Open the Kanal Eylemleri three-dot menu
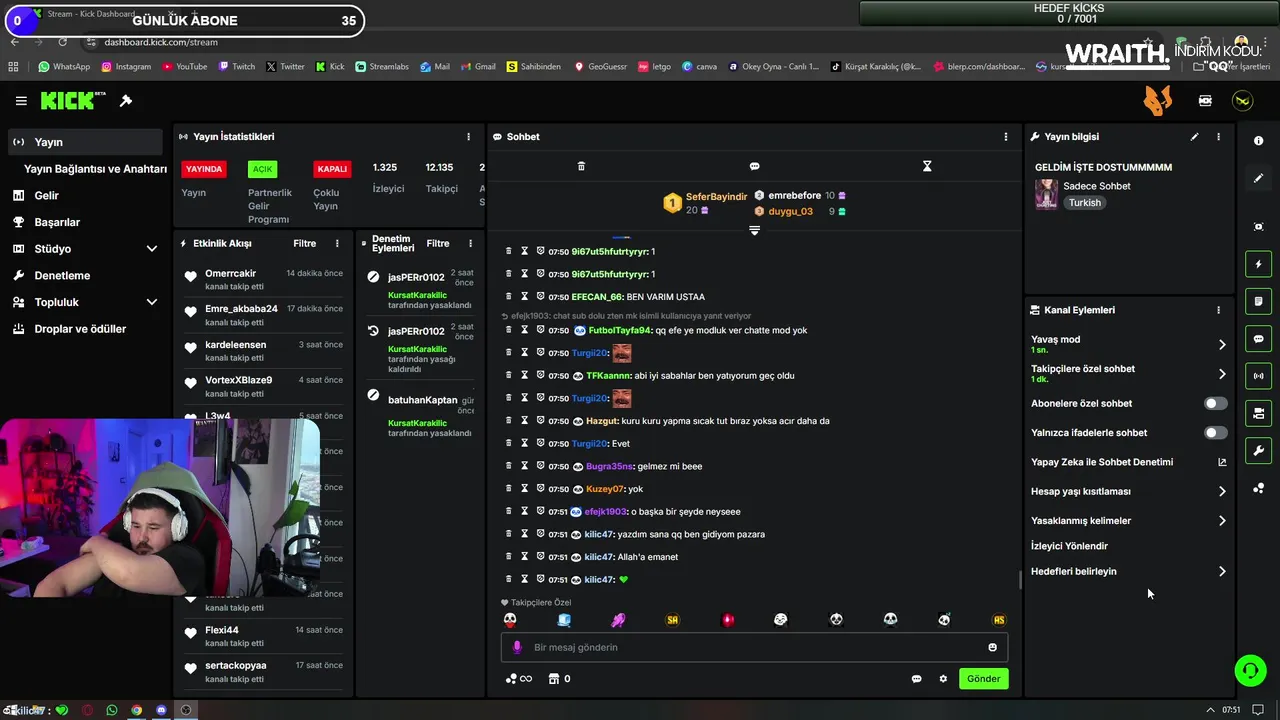 tap(1218, 310)
